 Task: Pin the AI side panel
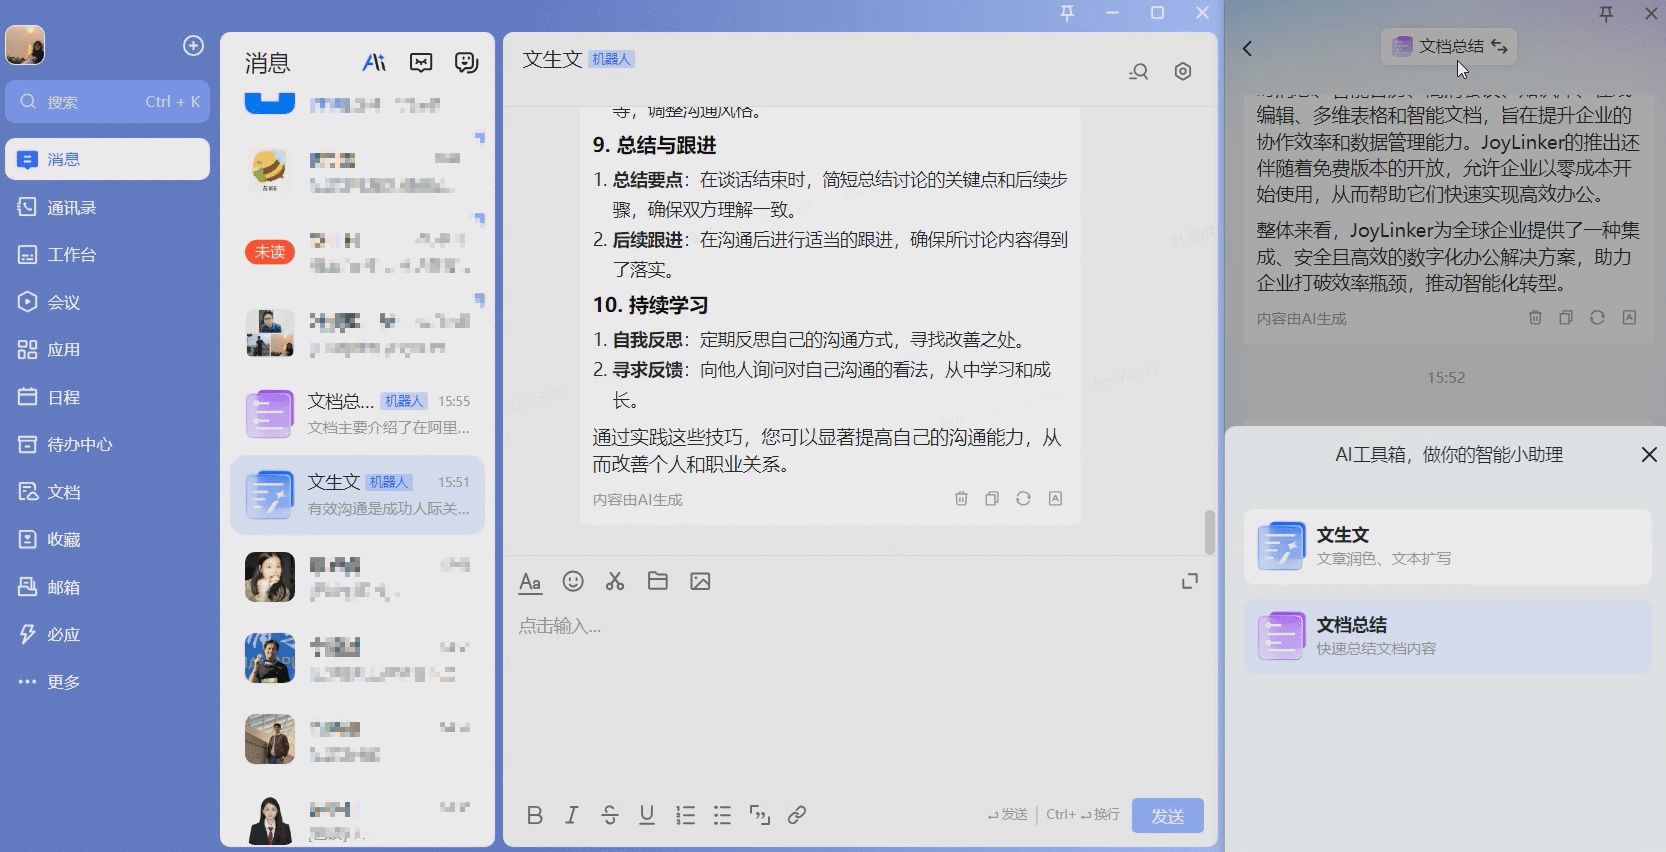1606,14
